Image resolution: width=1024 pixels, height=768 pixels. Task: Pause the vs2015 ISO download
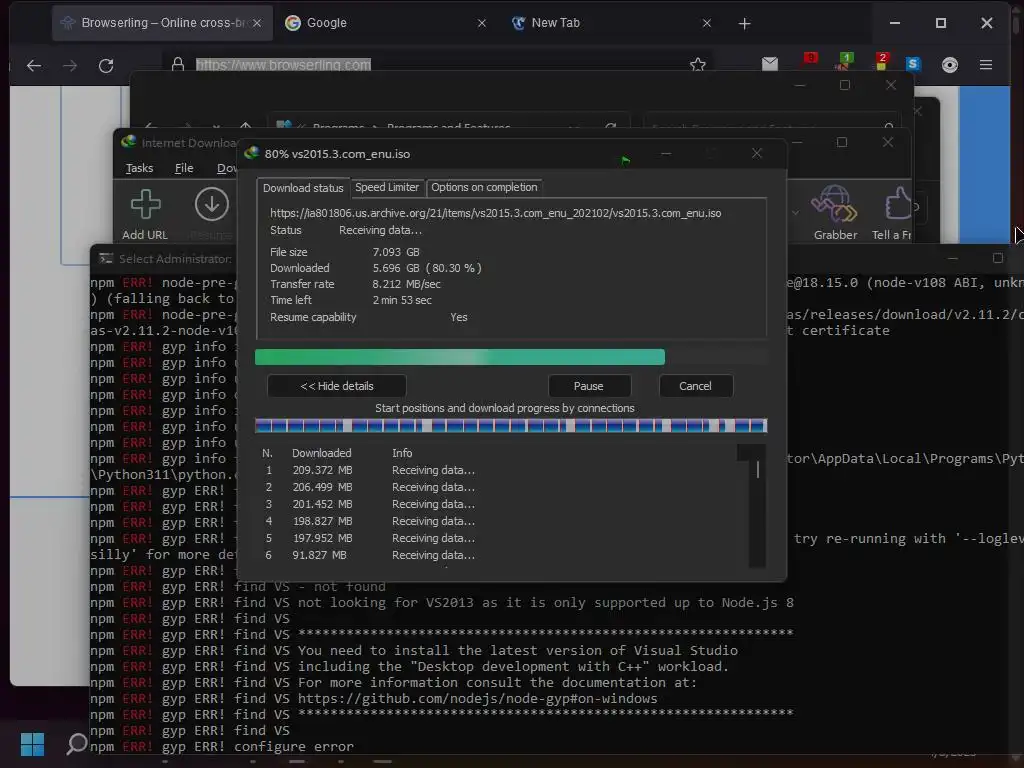tap(588, 386)
